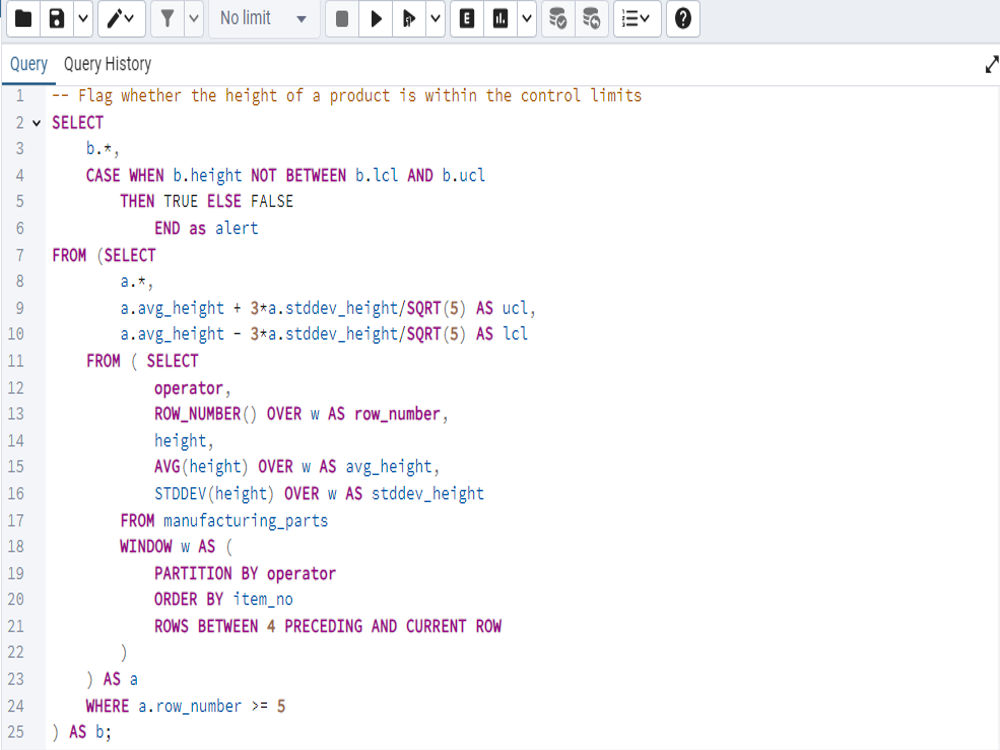The image size is (1000, 750).
Task: Maximize the query editor panel
Action: tap(991, 64)
